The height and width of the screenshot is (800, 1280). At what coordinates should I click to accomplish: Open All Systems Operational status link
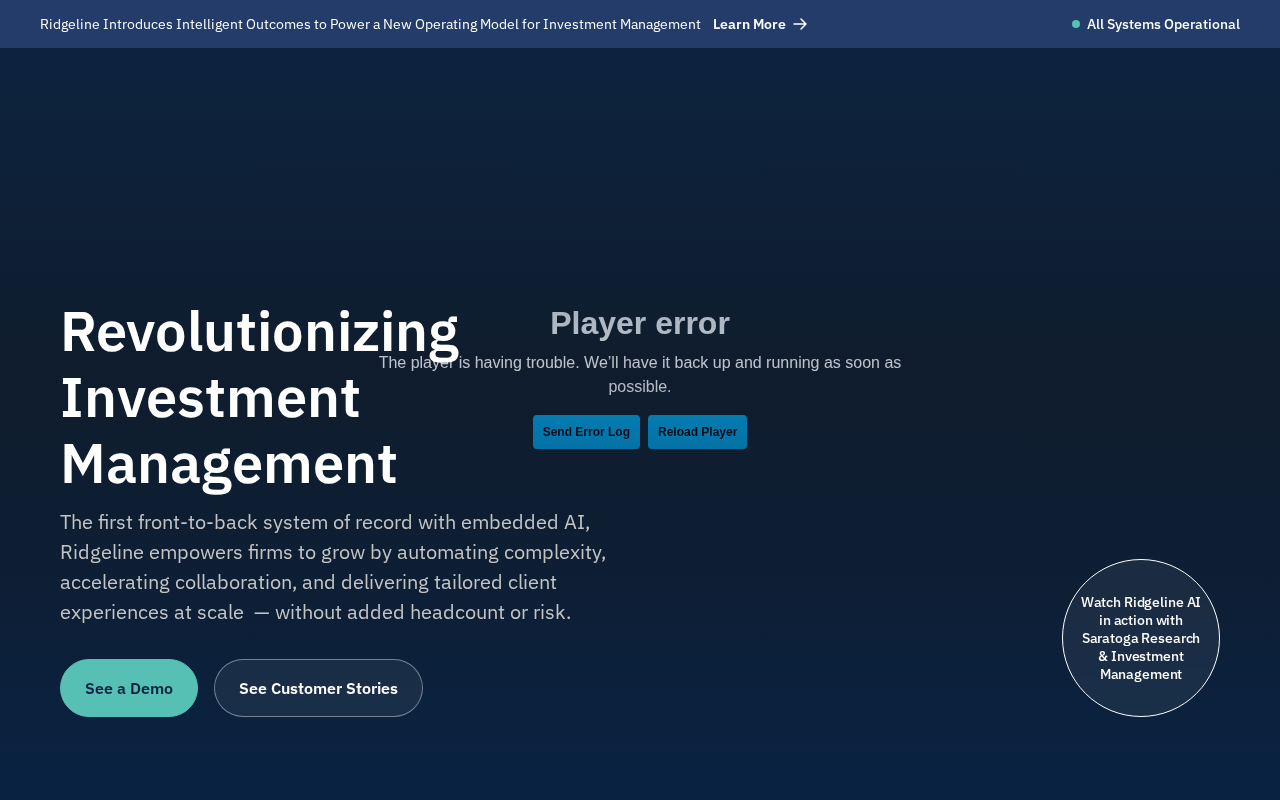1156,24
